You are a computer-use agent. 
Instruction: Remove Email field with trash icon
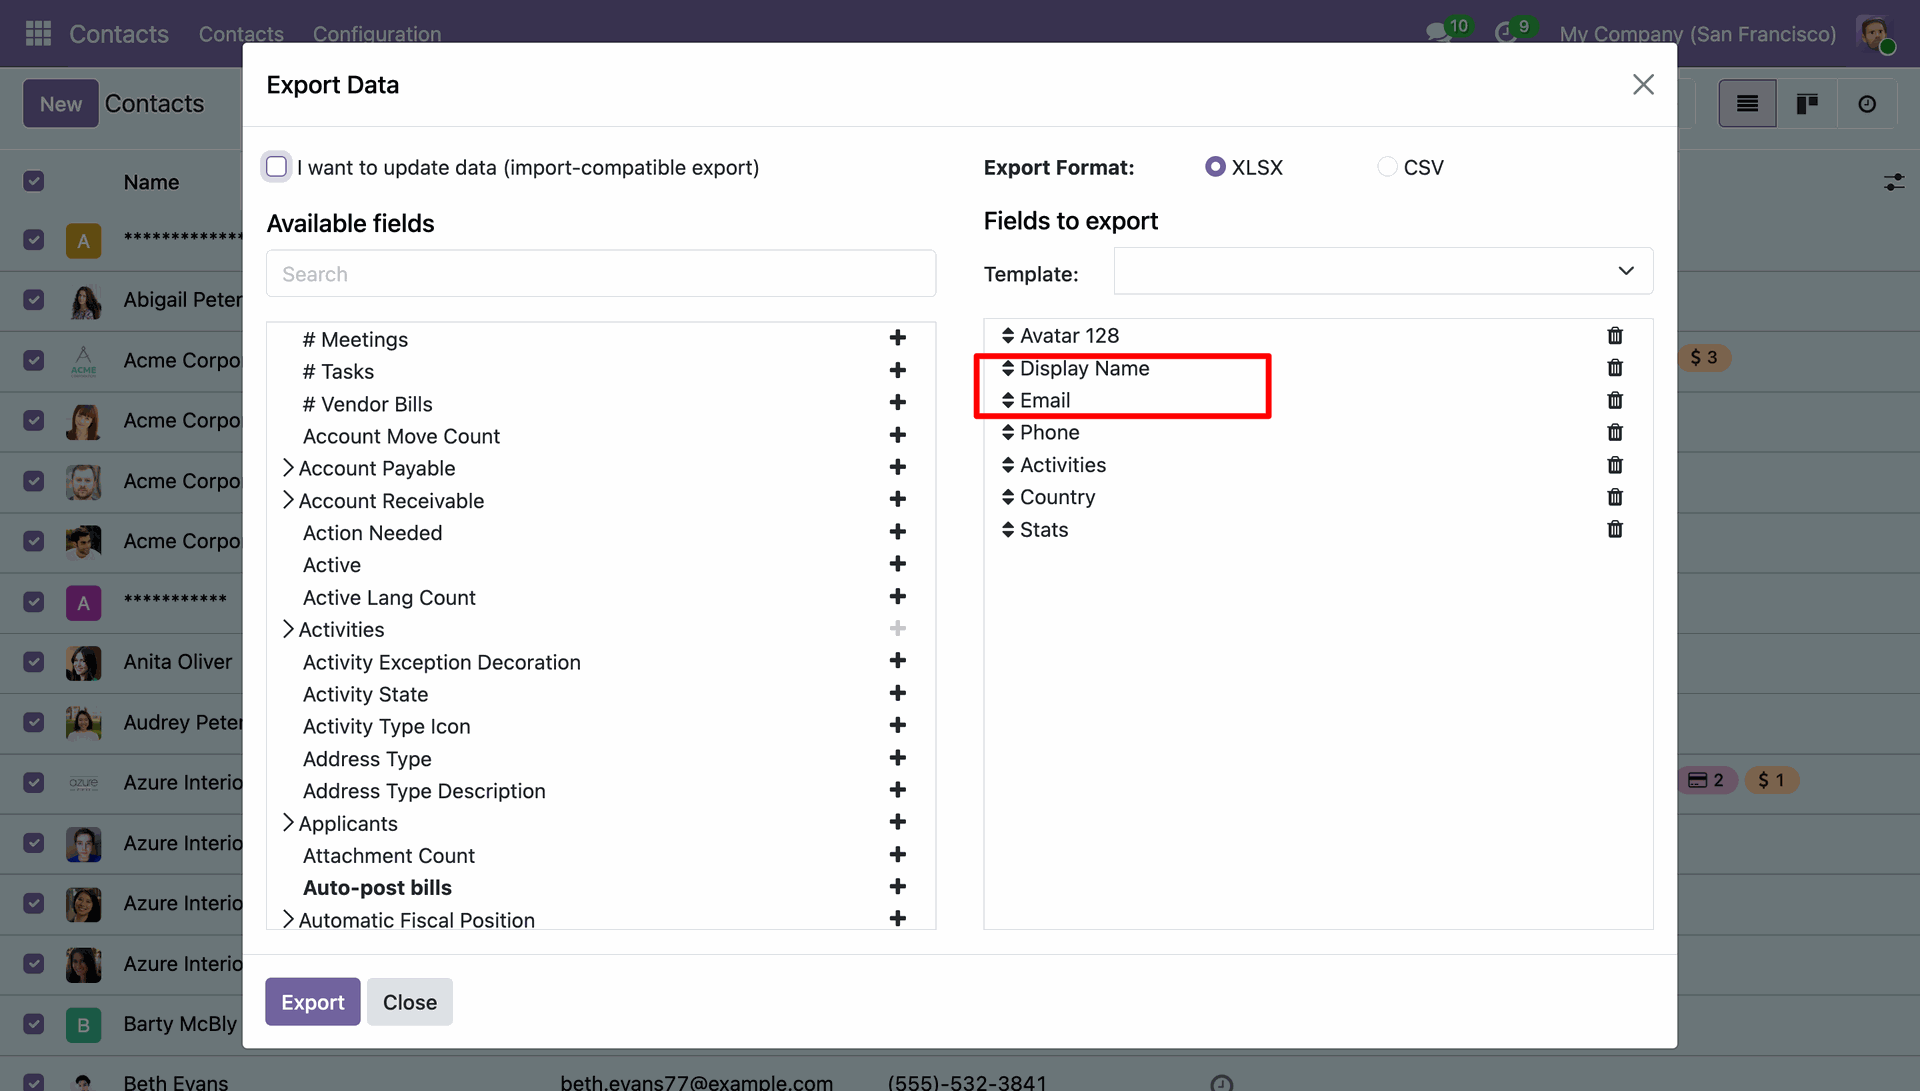1614,400
